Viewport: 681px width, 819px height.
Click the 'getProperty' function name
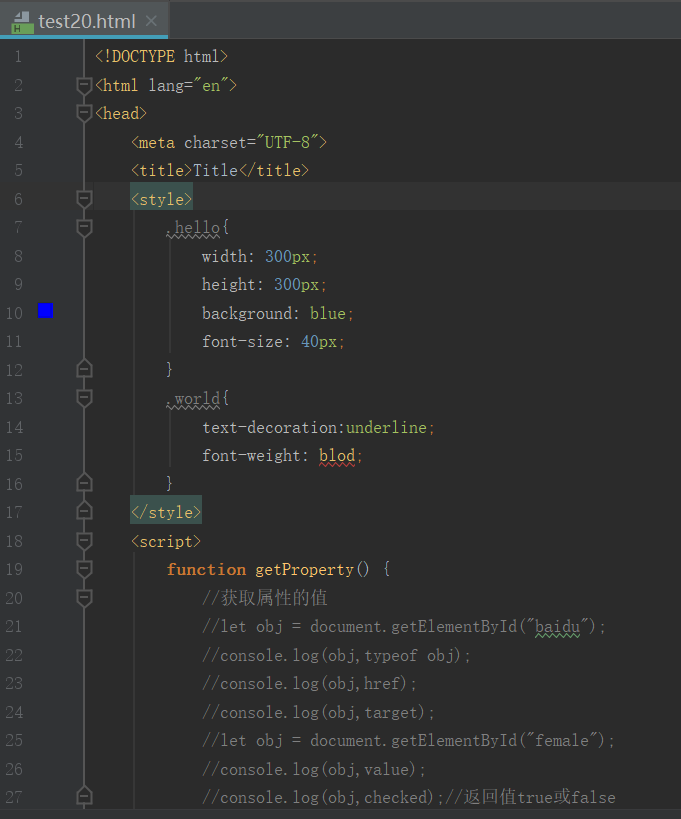pos(304,570)
